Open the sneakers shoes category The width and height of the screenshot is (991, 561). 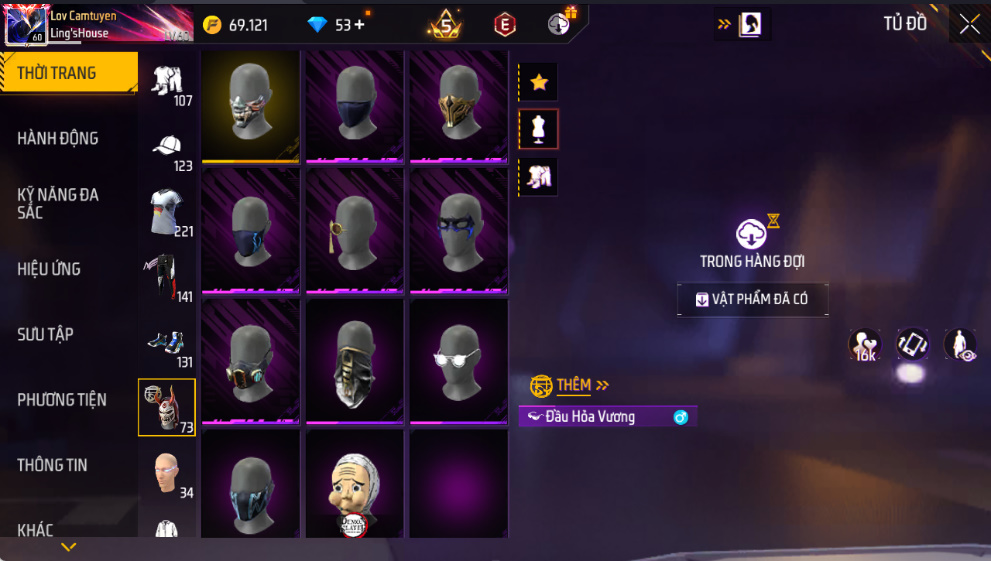(x=167, y=342)
